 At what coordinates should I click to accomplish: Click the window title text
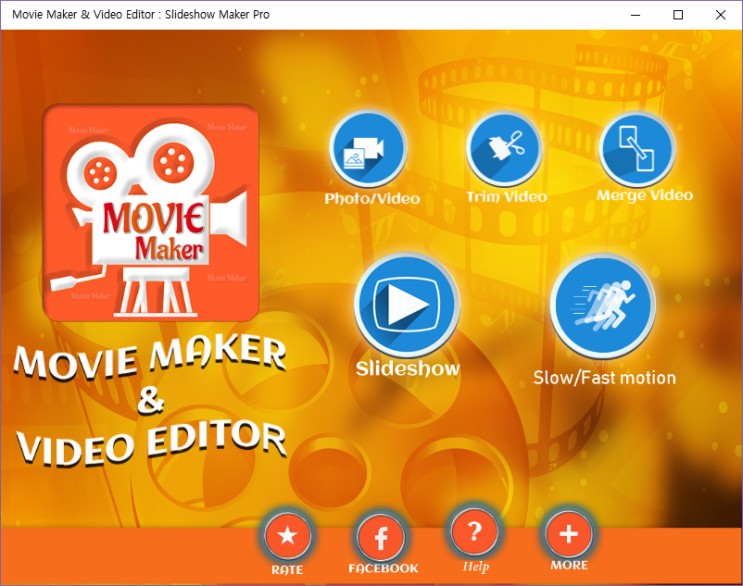click(x=141, y=15)
